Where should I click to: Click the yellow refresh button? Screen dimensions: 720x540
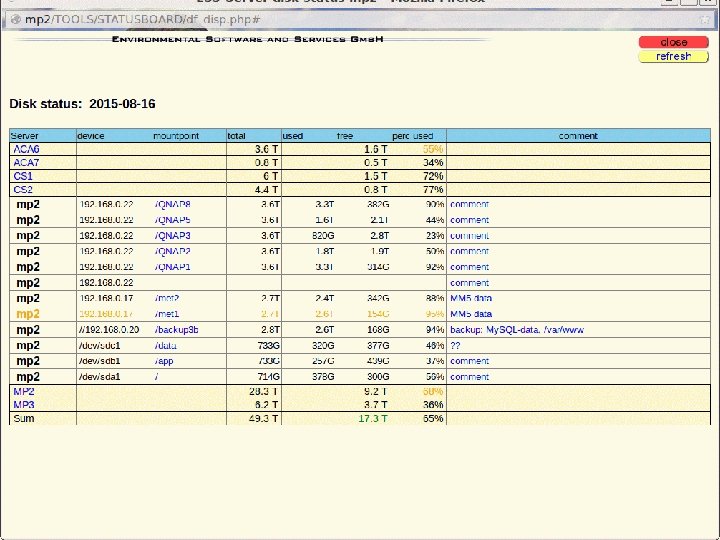[674, 56]
